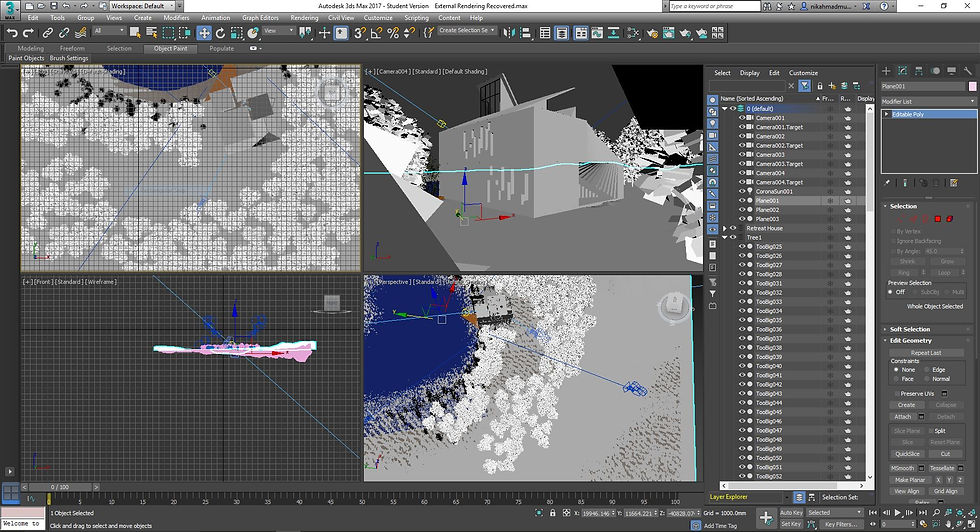Switch to Motion command panel
Screen dimensions: 980x532
click(935, 71)
